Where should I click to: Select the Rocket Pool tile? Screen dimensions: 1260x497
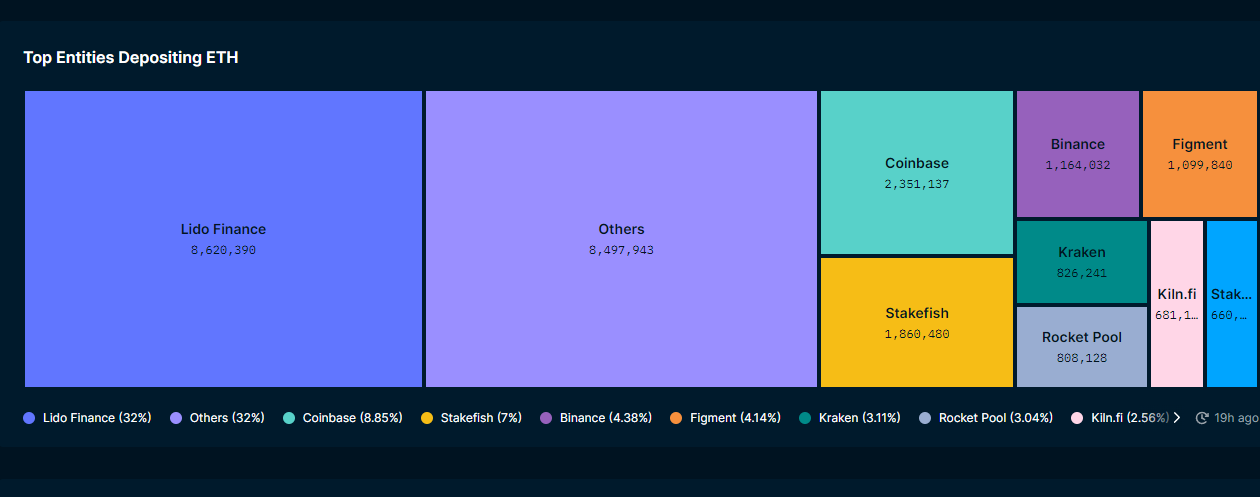tap(1082, 347)
